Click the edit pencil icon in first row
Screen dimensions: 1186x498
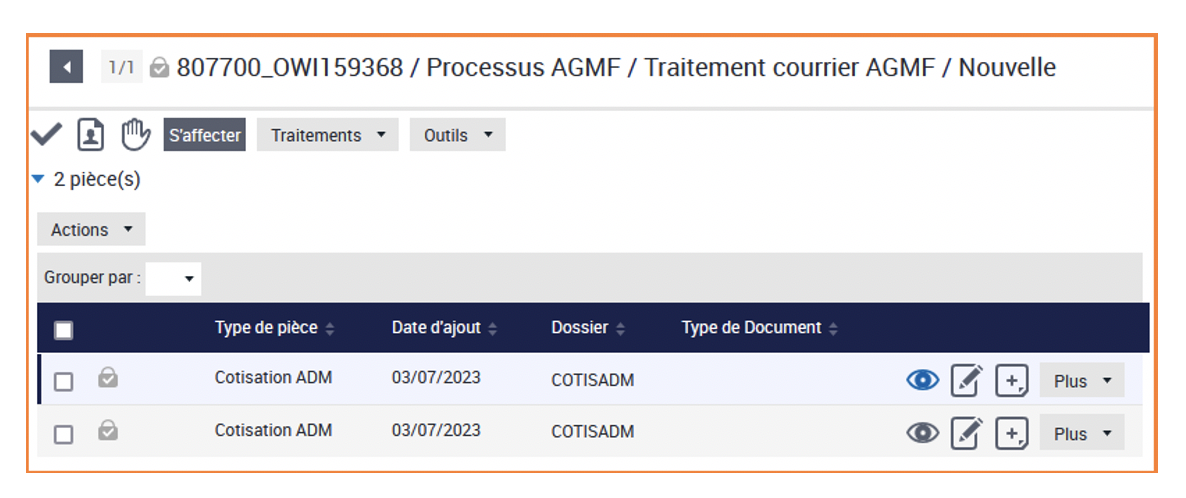coord(966,381)
